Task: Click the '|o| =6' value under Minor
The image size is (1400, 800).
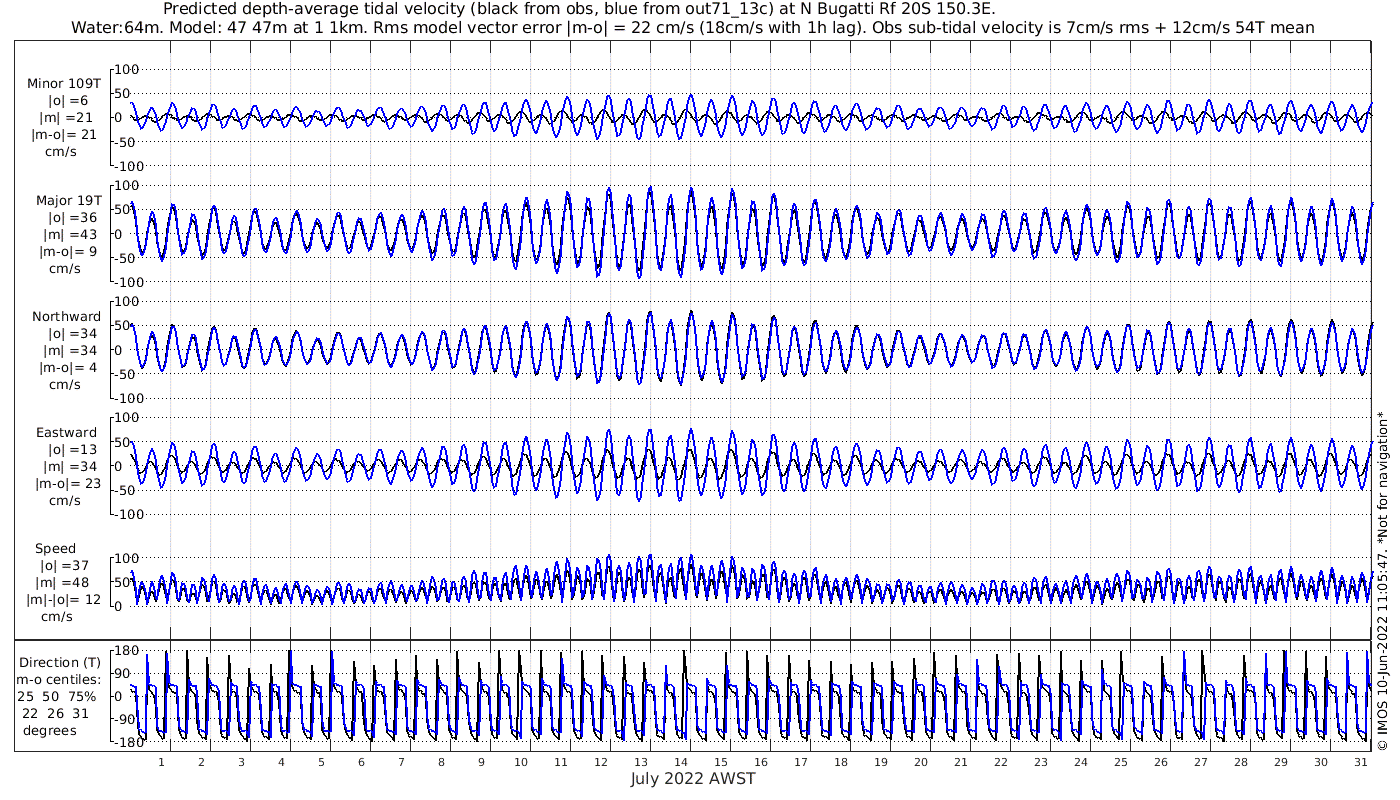Action: click(68, 101)
